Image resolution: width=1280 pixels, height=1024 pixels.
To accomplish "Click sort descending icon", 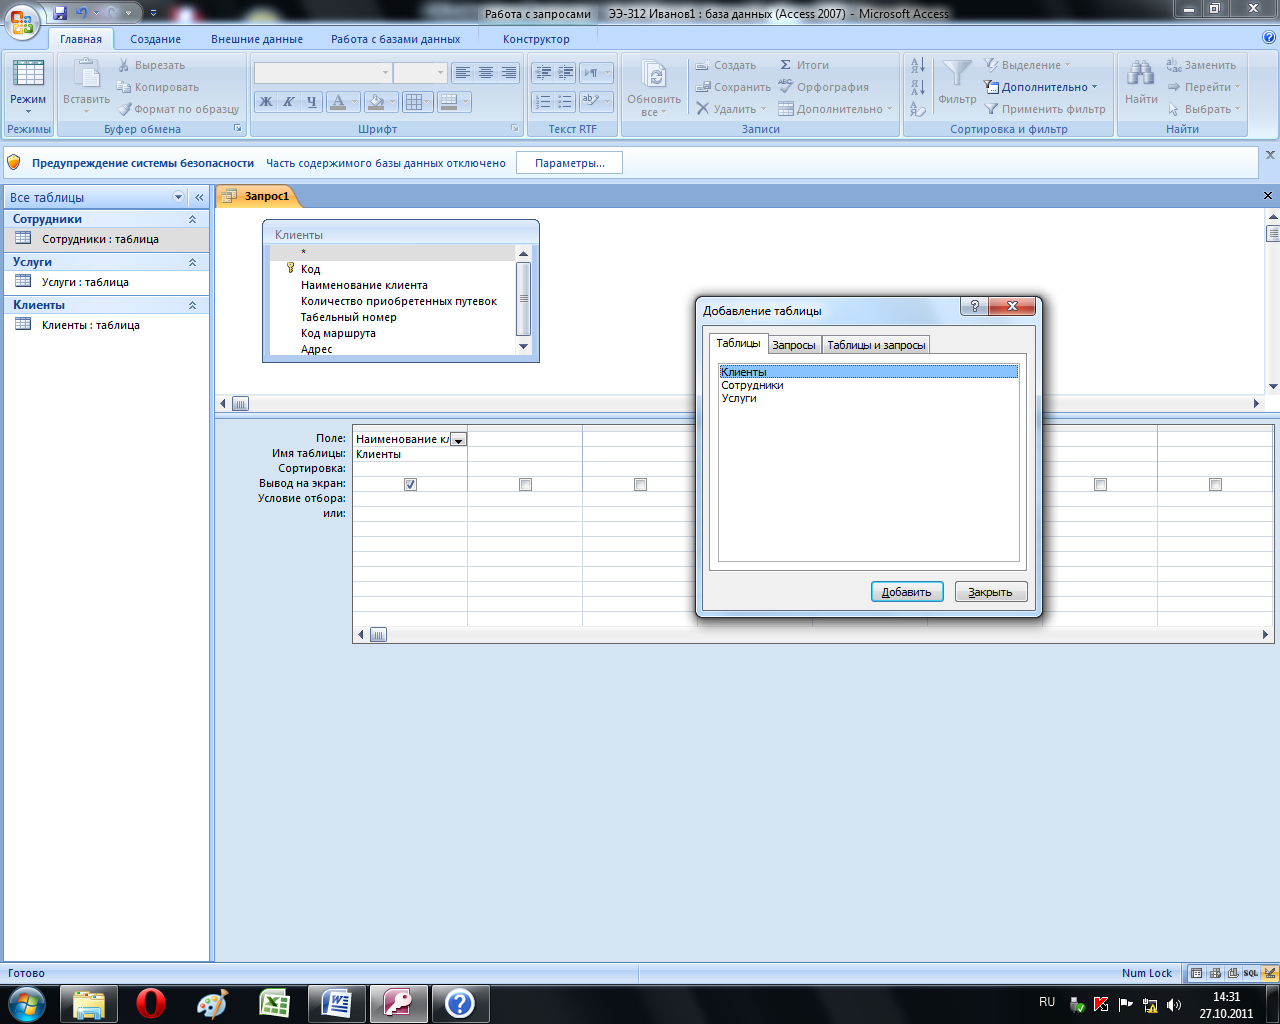I will coord(918,87).
